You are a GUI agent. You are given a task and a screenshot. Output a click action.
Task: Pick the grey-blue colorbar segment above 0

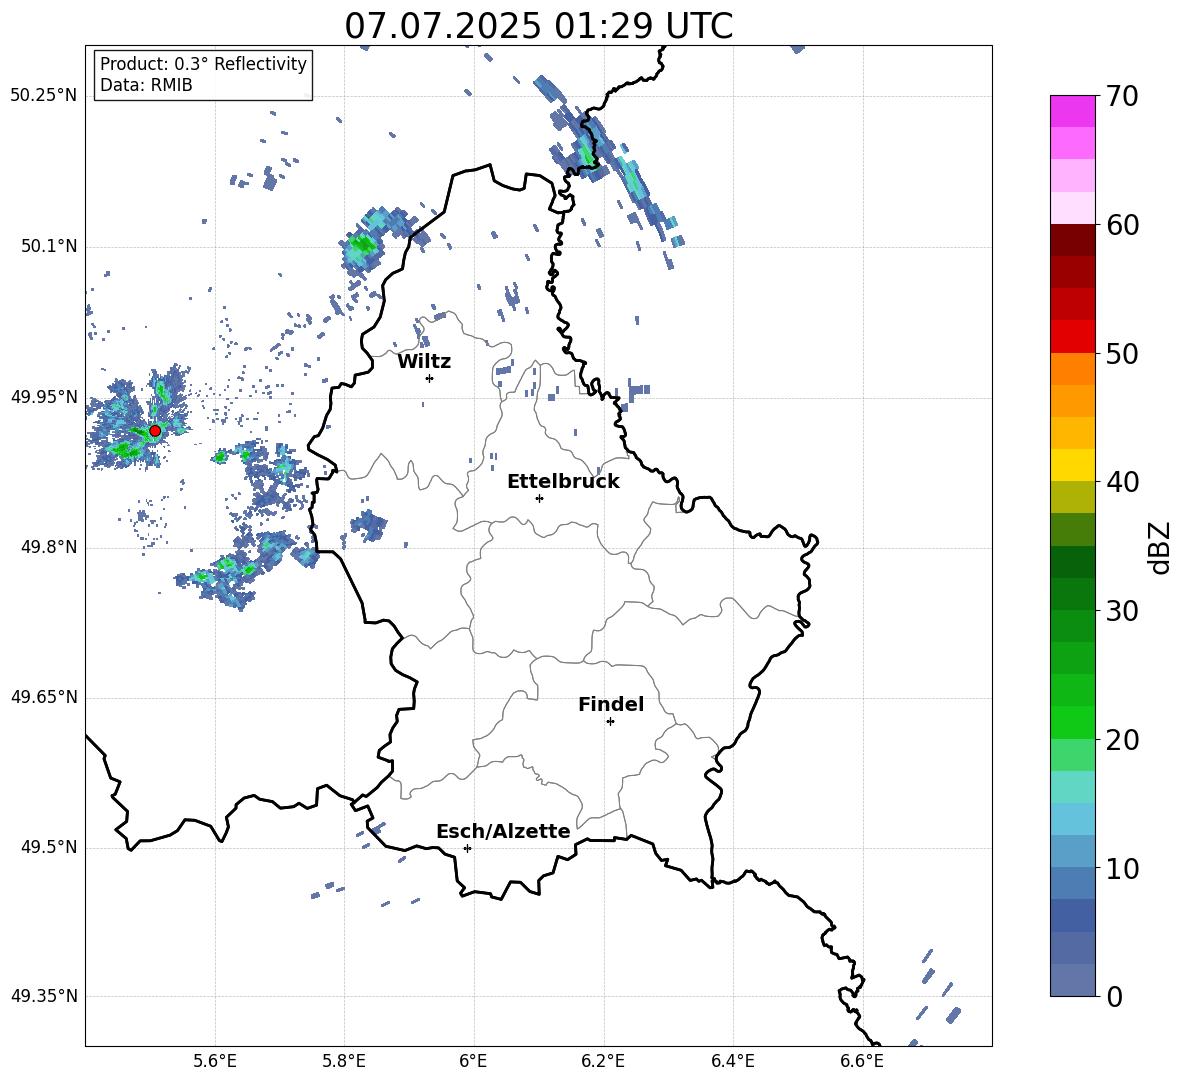pyautogui.click(x=1073, y=980)
